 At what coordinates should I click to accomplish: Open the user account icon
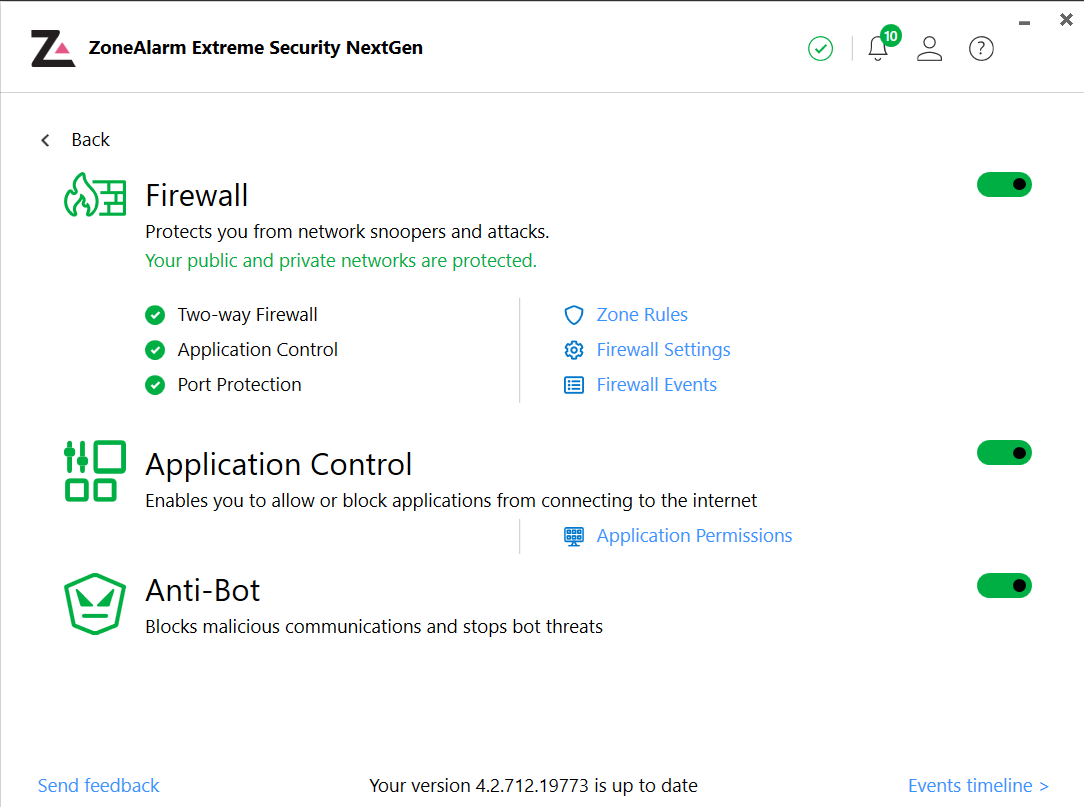tap(930, 48)
